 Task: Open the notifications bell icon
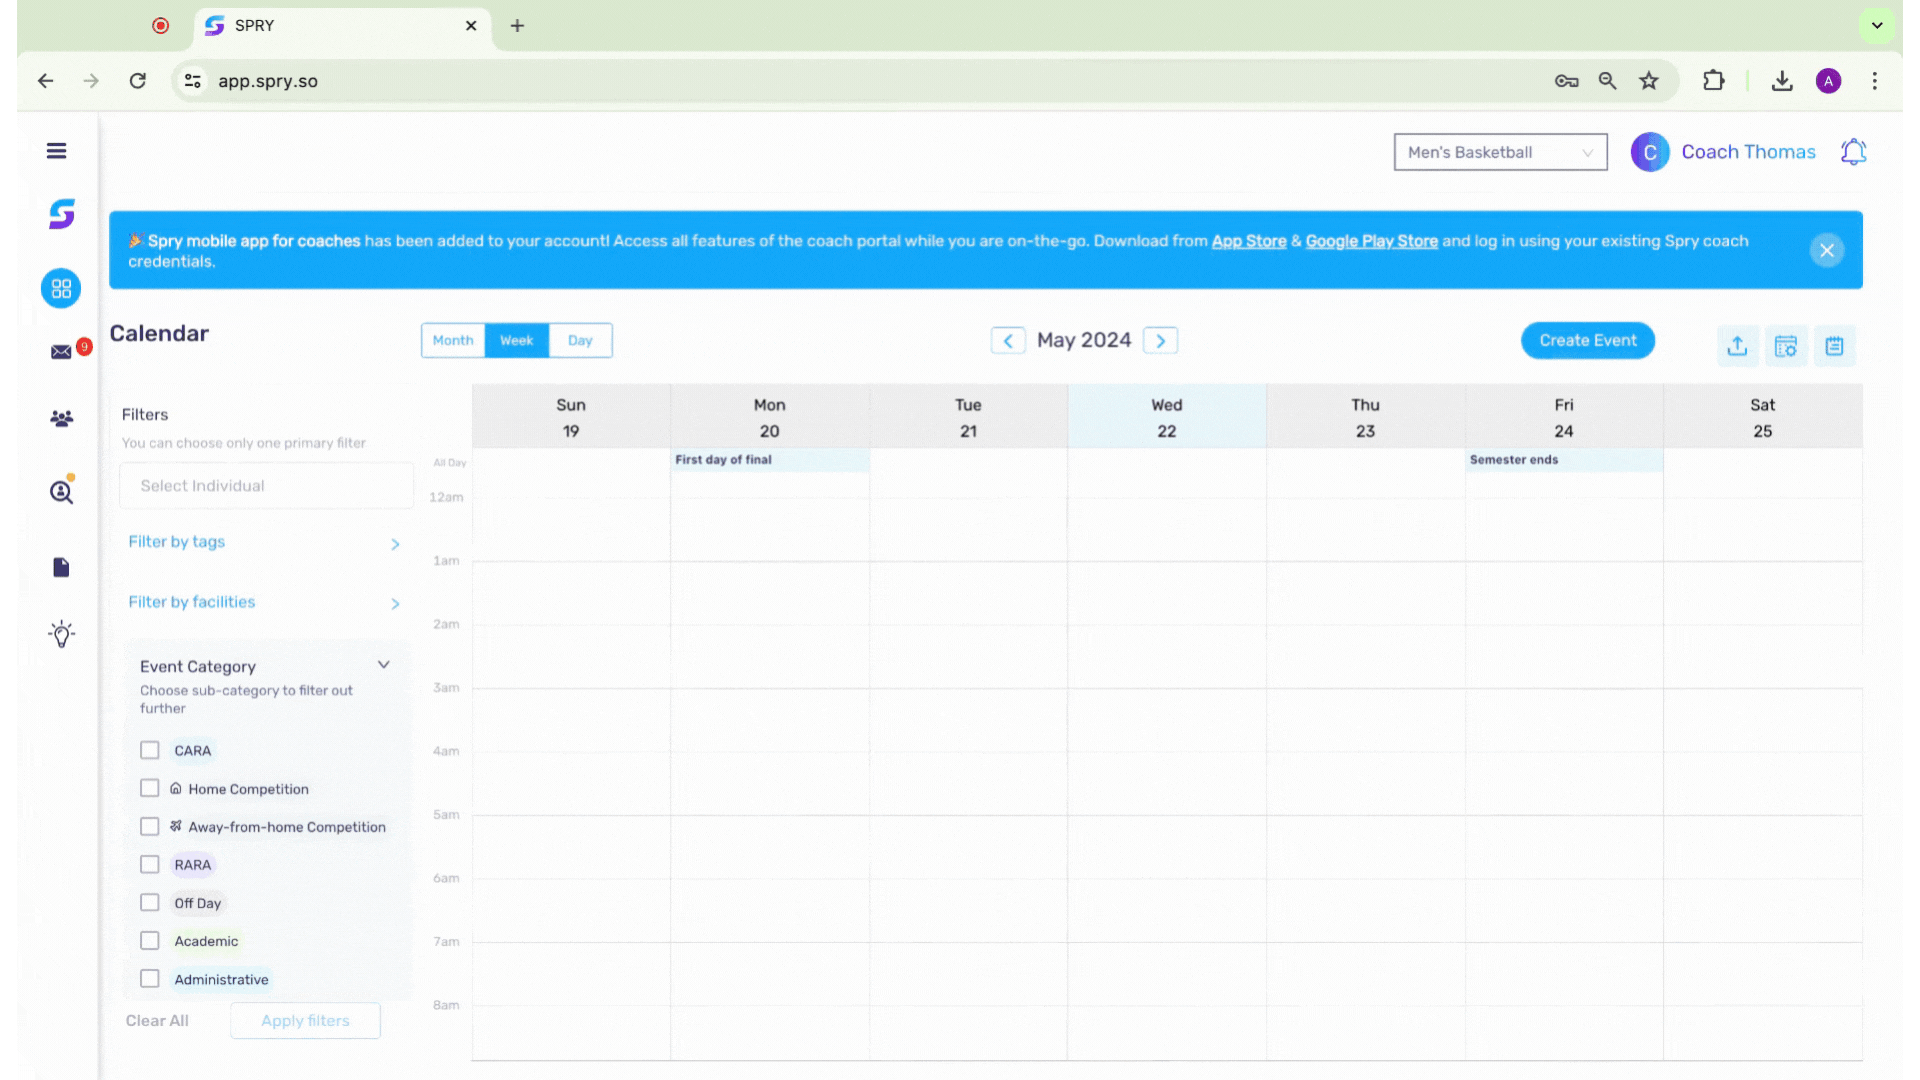tap(1853, 152)
